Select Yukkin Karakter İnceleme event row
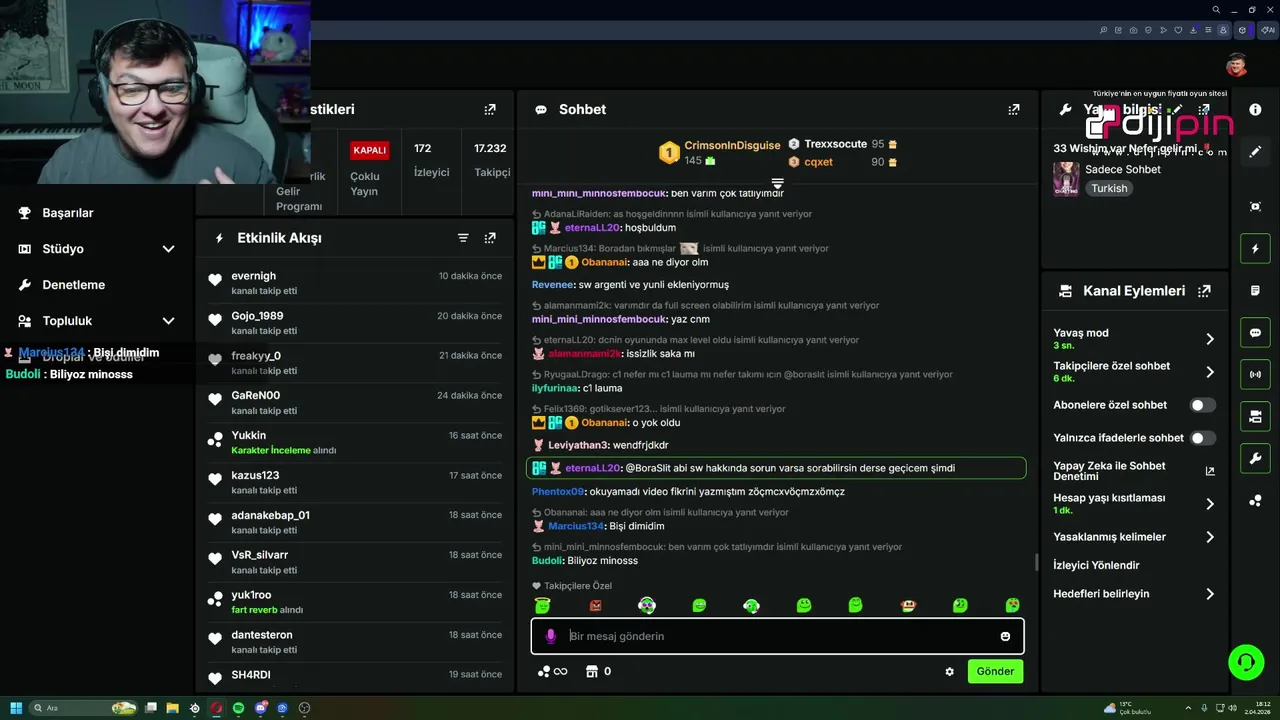This screenshot has height=720, width=1280. click(x=356, y=443)
